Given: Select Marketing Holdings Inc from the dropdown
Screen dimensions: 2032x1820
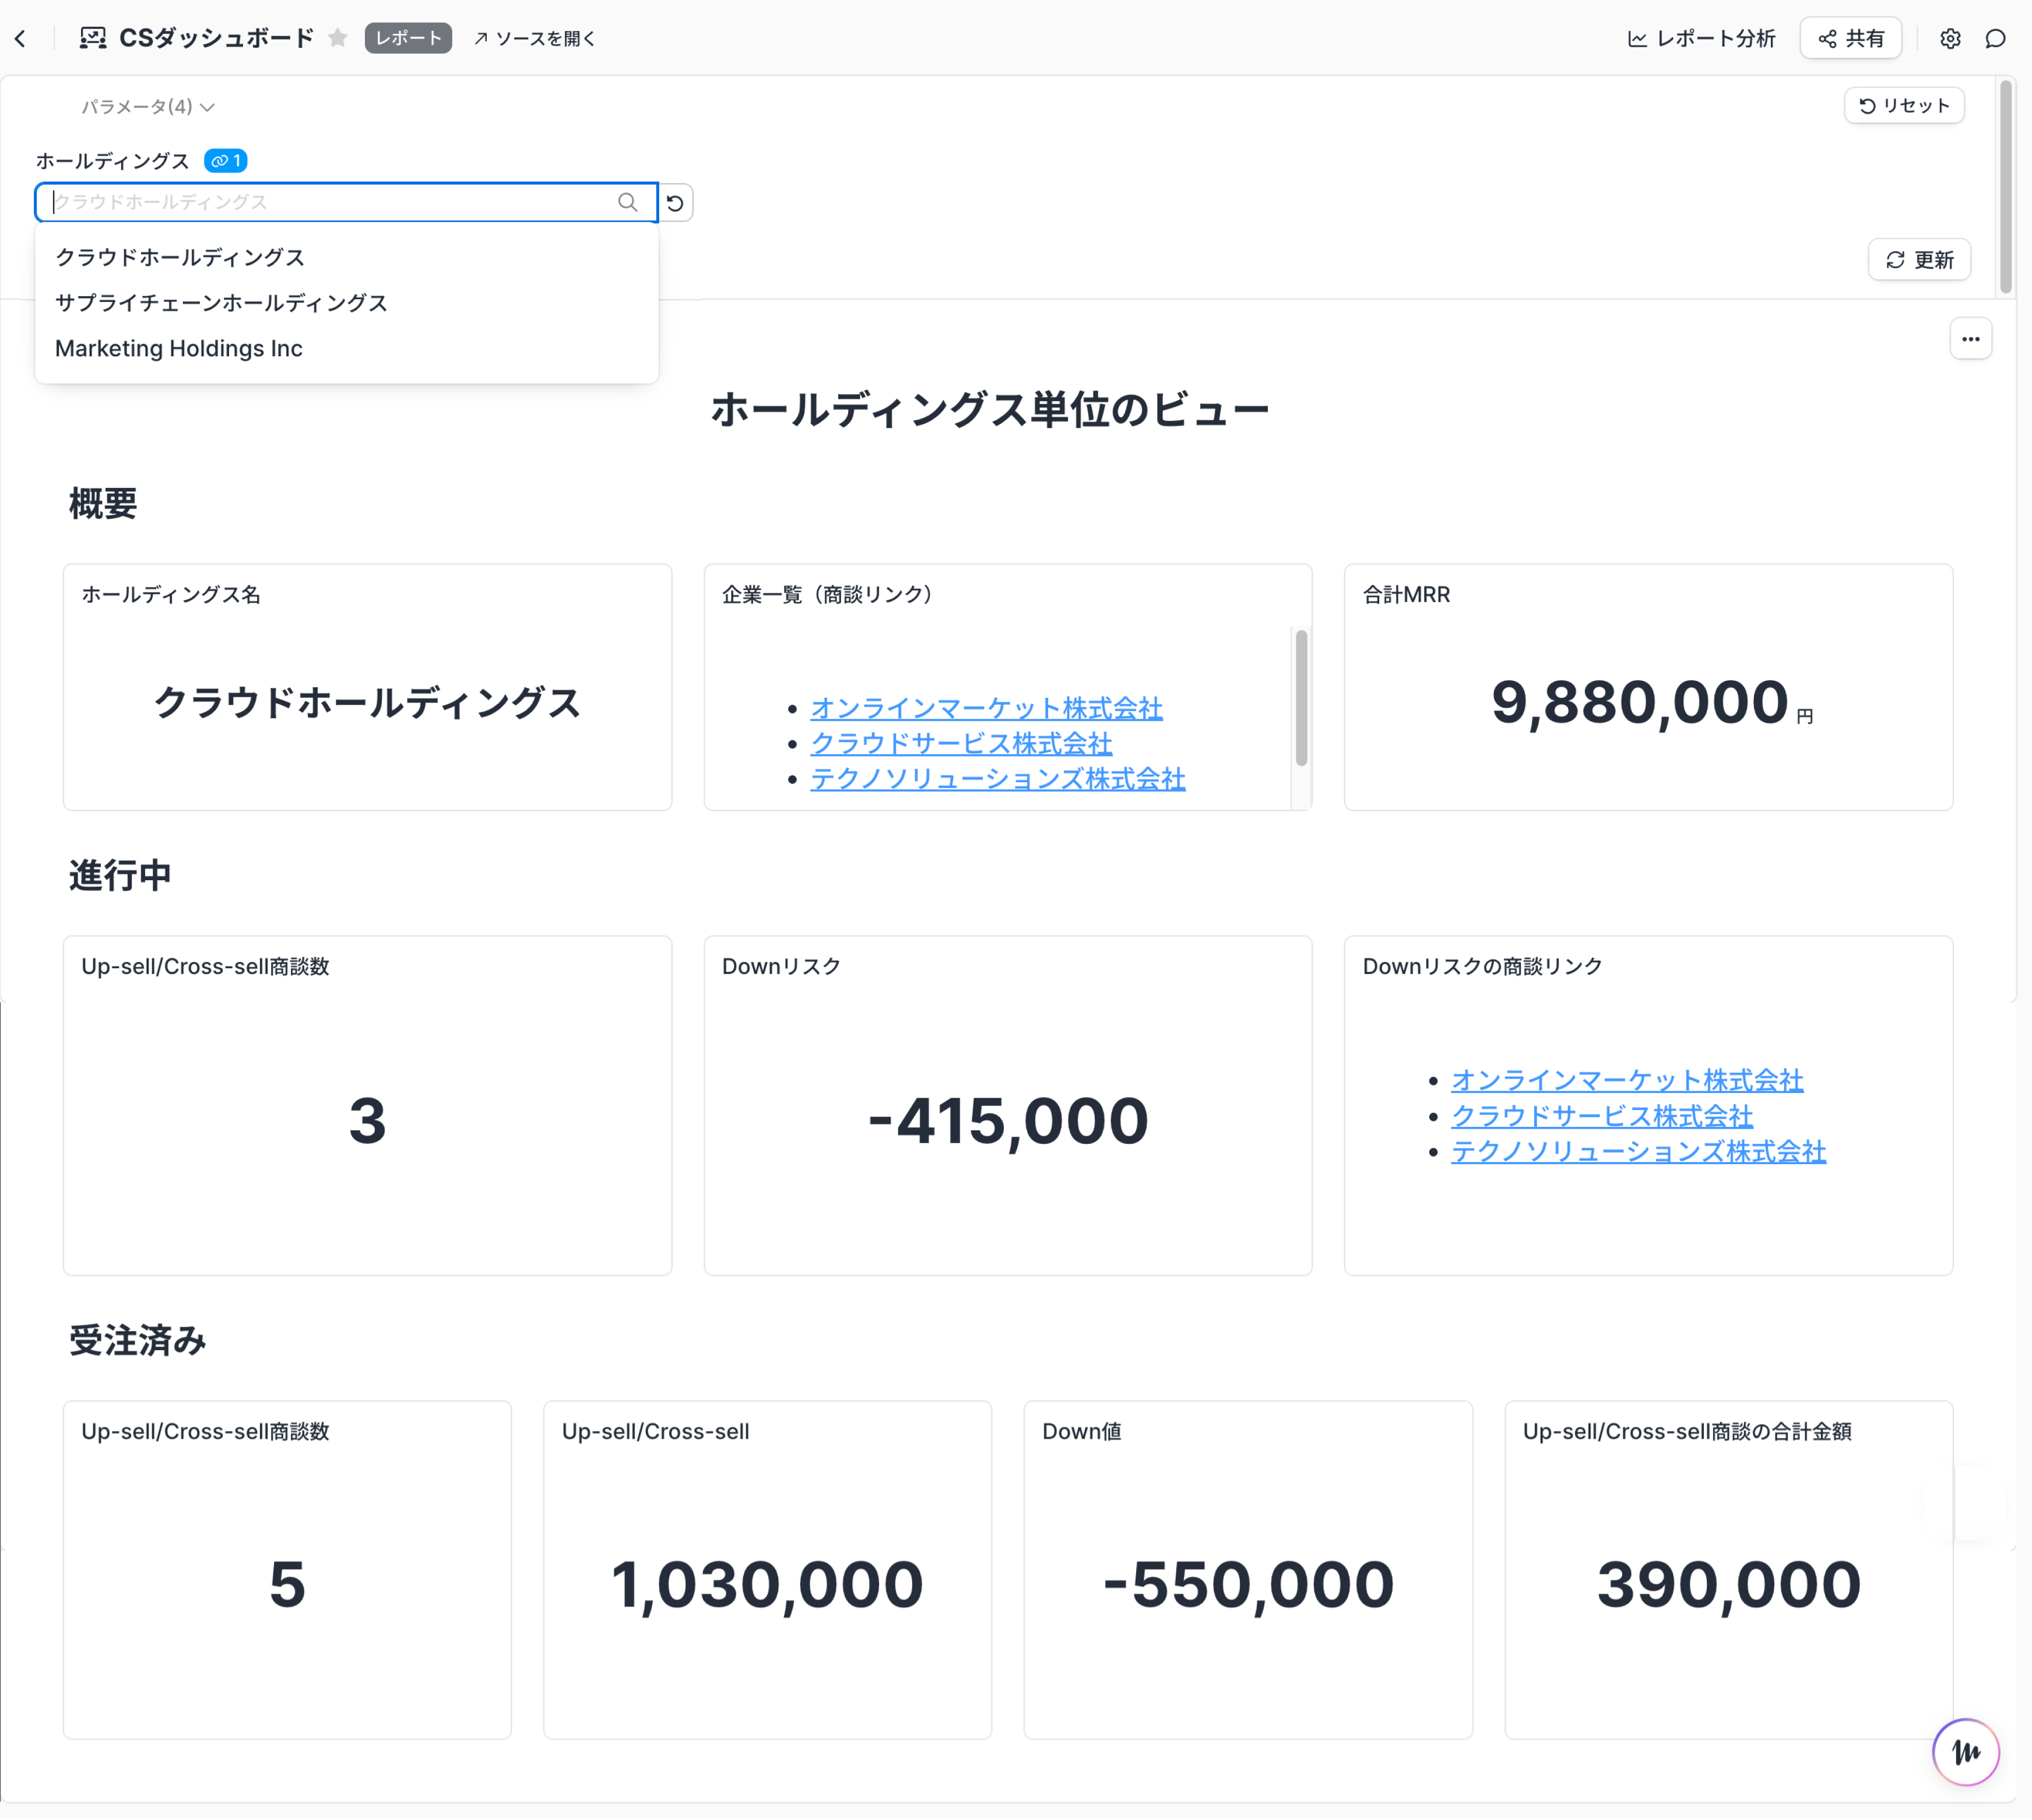Looking at the screenshot, I should [x=179, y=348].
